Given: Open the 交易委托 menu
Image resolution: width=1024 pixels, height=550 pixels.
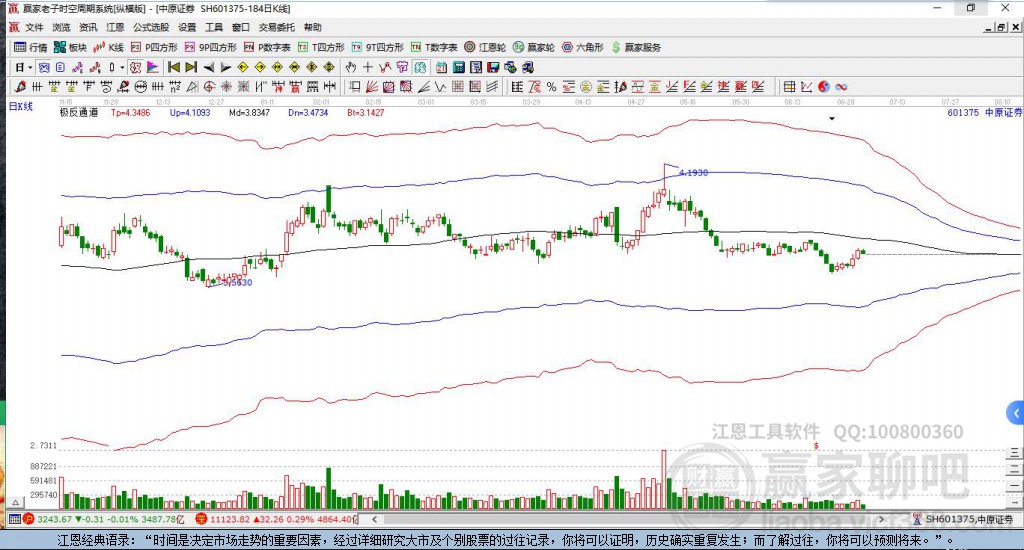Looking at the screenshot, I should [276, 28].
